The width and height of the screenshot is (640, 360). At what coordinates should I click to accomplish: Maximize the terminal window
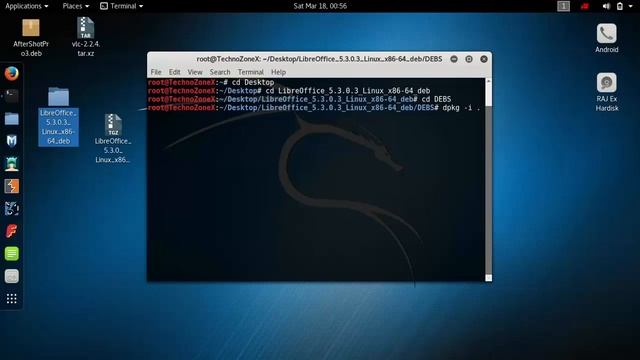tap(469, 59)
